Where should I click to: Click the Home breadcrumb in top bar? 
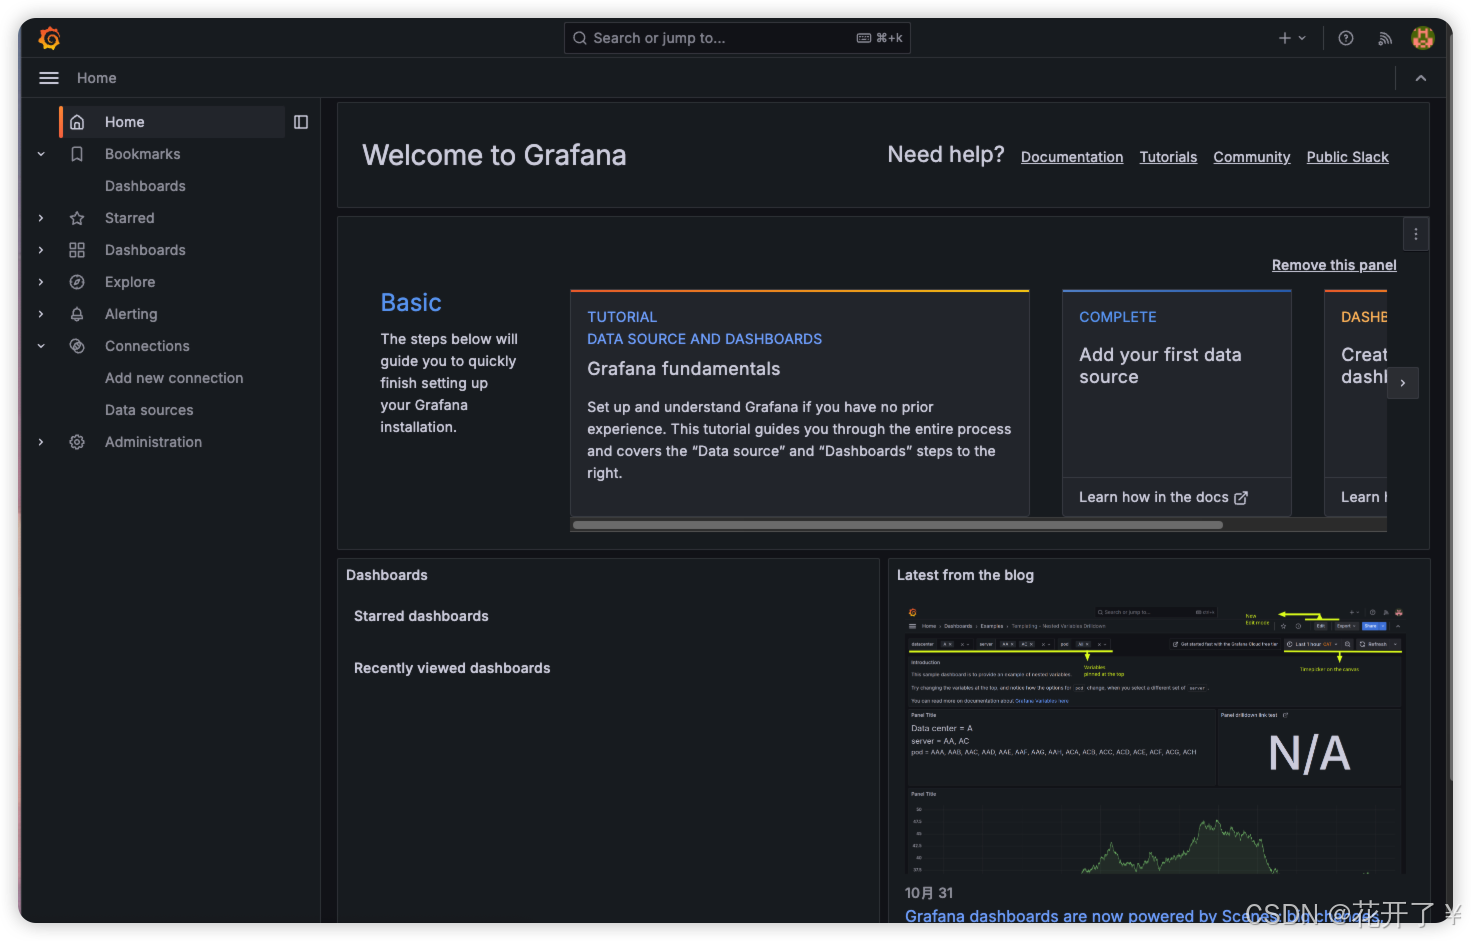97,78
